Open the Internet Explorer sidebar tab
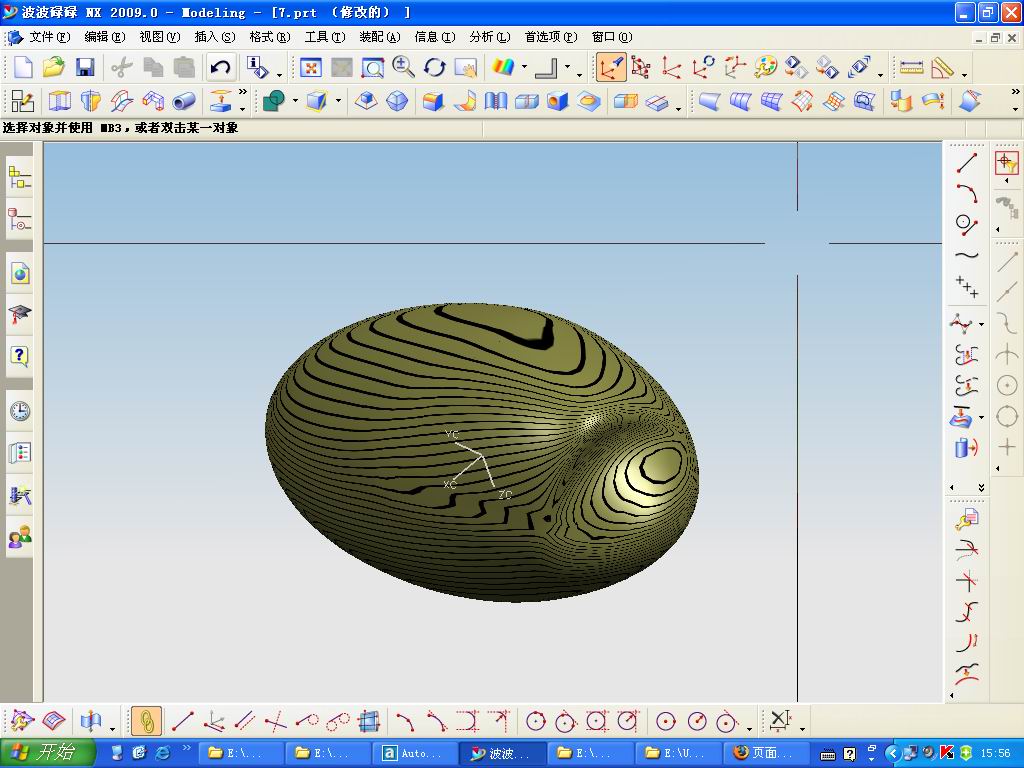 (20, 274)
